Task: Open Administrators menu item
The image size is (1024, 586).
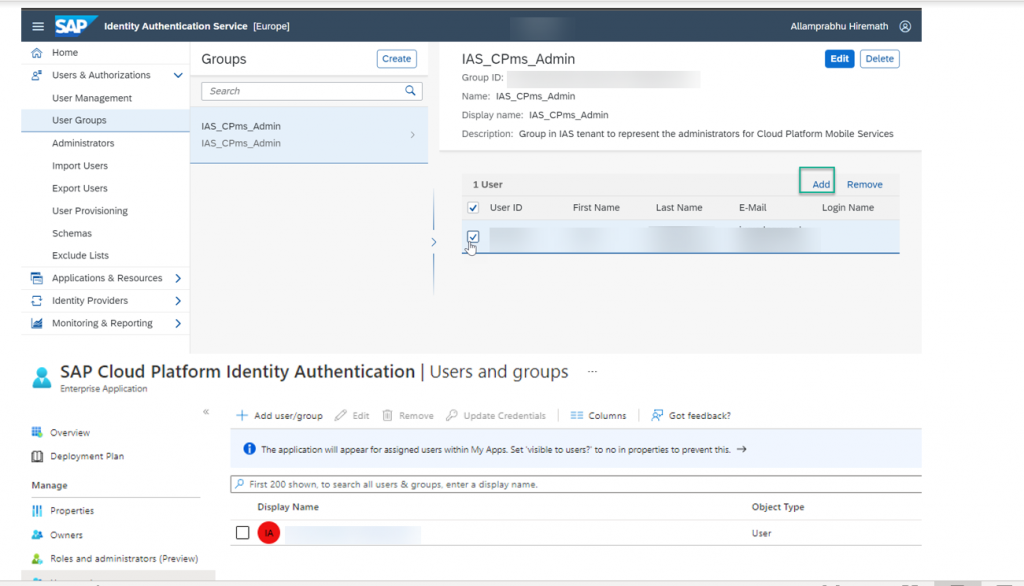Action: [83, 143]
